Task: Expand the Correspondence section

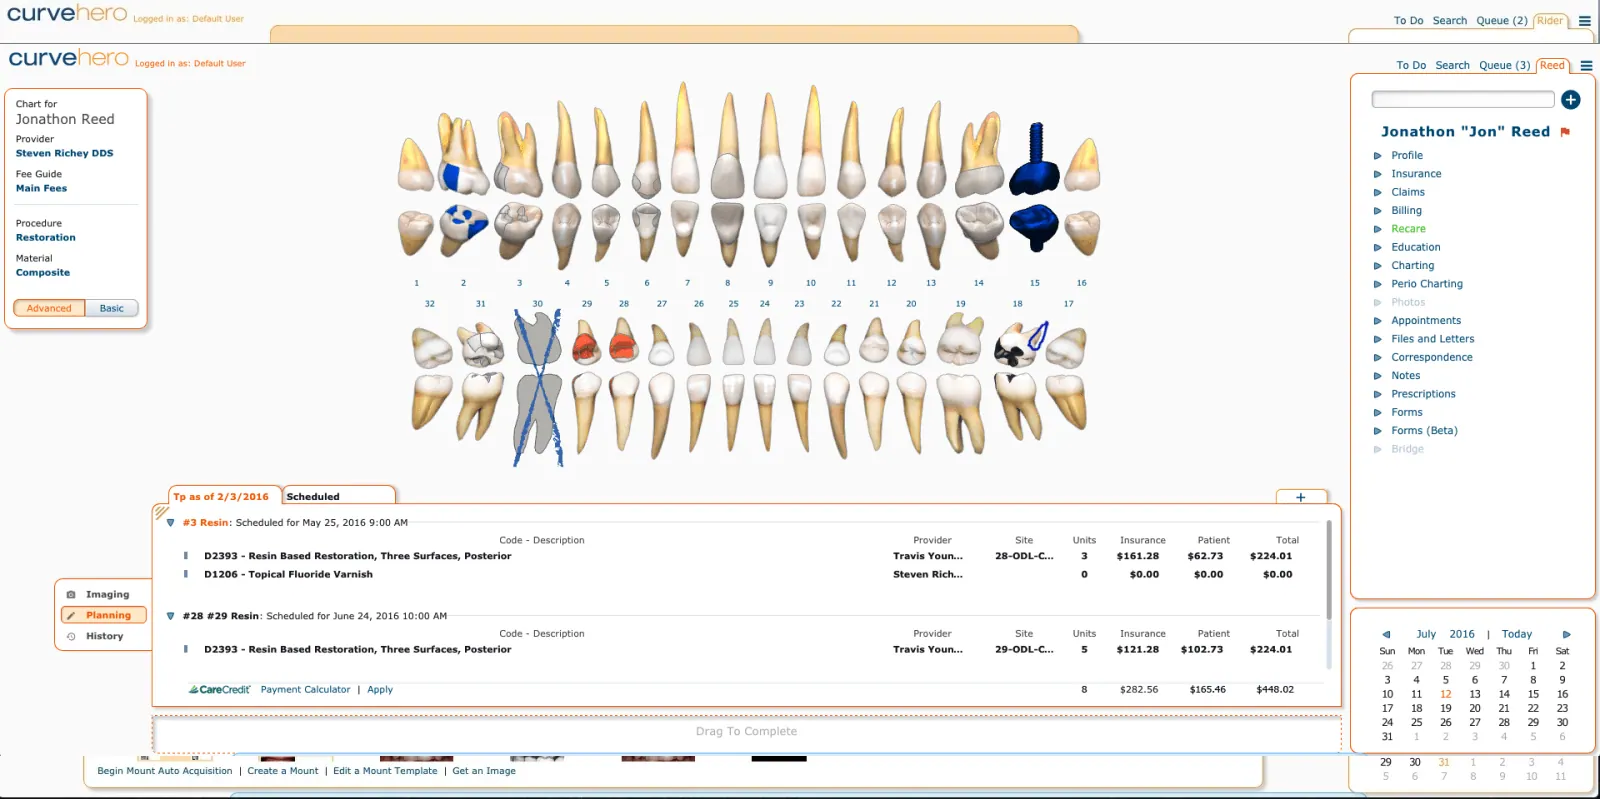Action: coord(1377,358)
